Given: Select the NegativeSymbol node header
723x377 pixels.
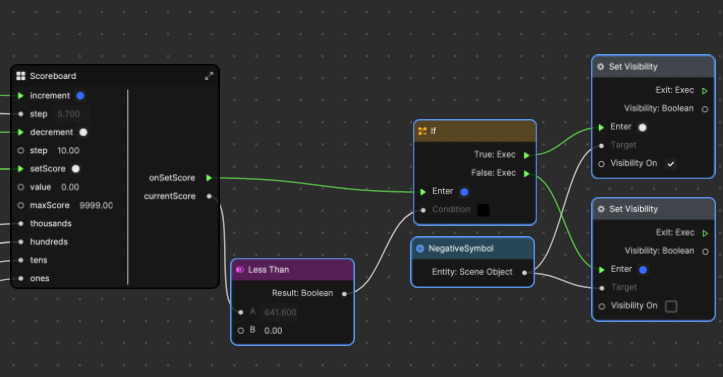Looking at the screenshot, I should point(473,249).
